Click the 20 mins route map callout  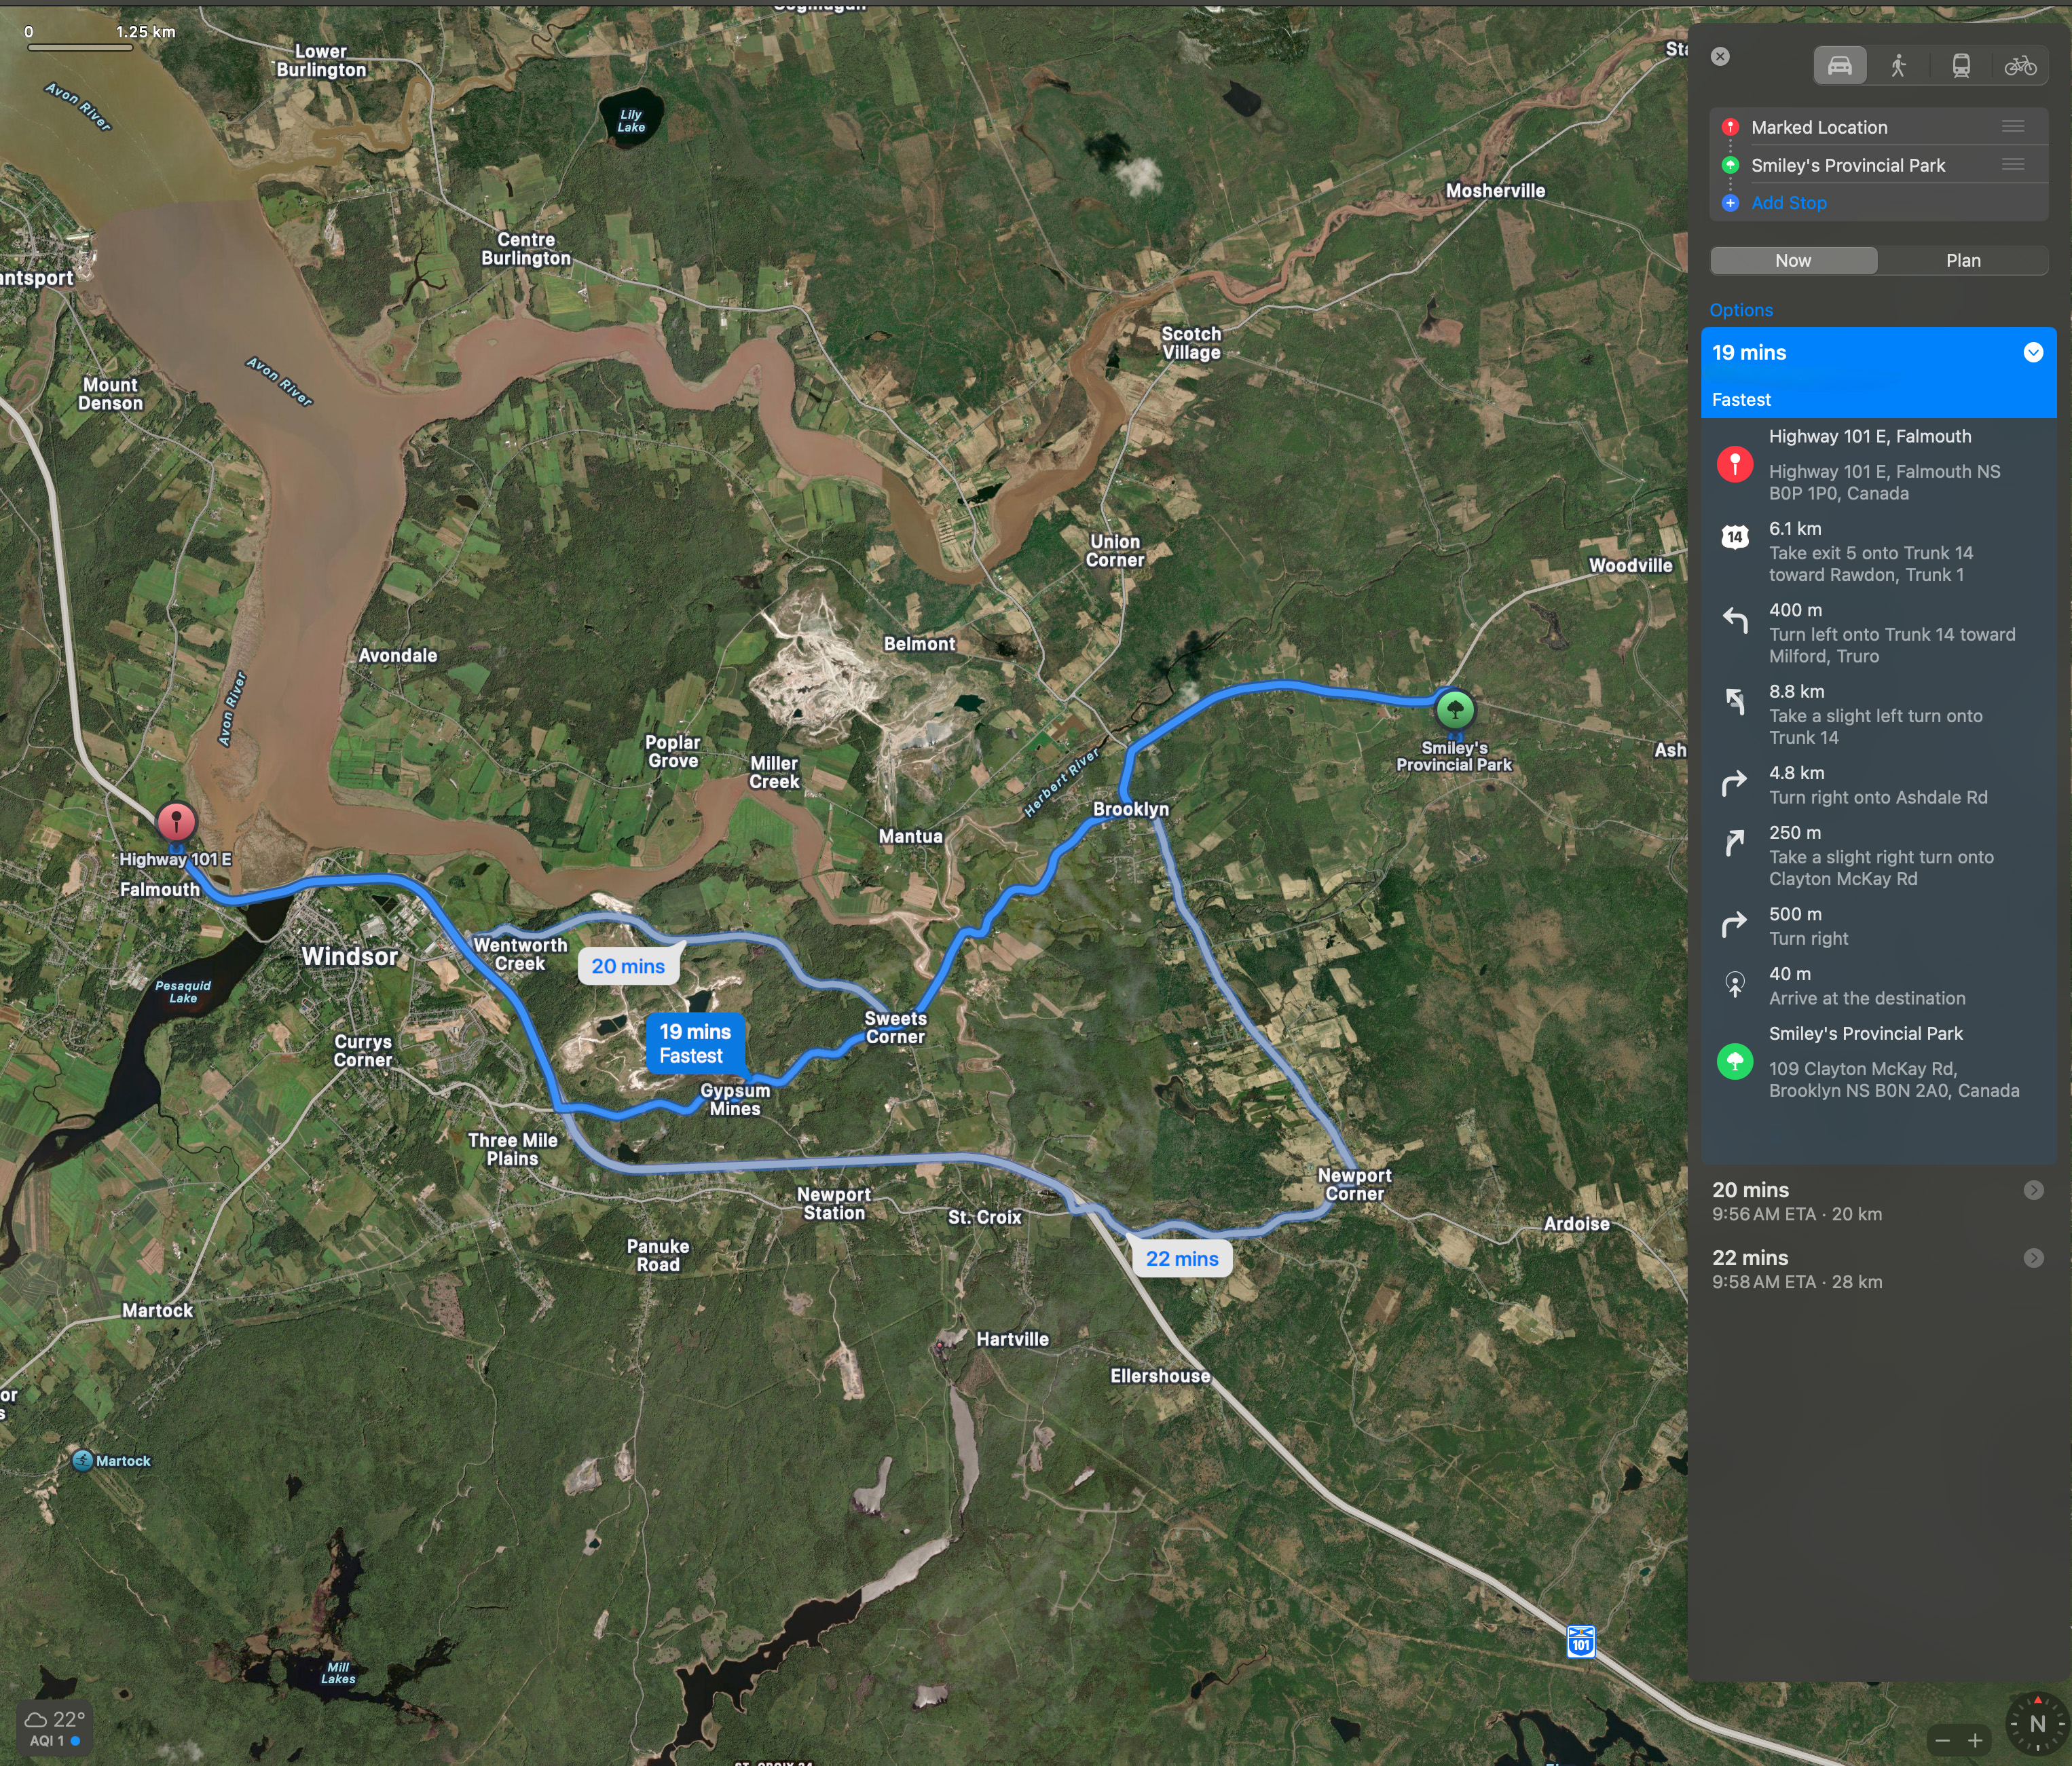tap(628, 966)
